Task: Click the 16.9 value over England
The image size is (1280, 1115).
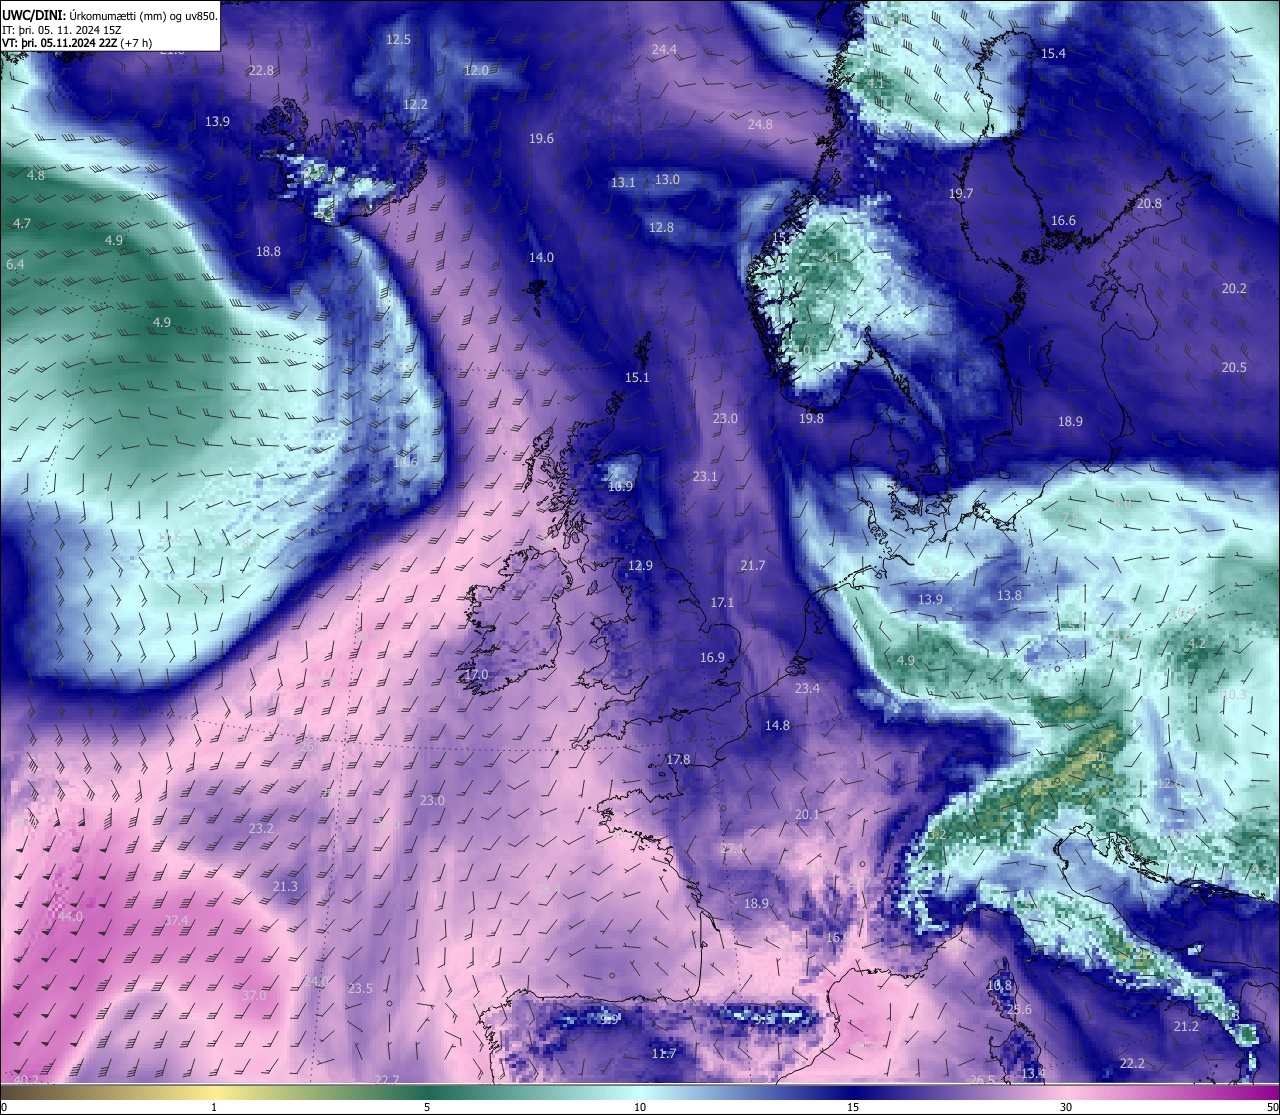Action: pyautogui.click(x=712, y=658)
